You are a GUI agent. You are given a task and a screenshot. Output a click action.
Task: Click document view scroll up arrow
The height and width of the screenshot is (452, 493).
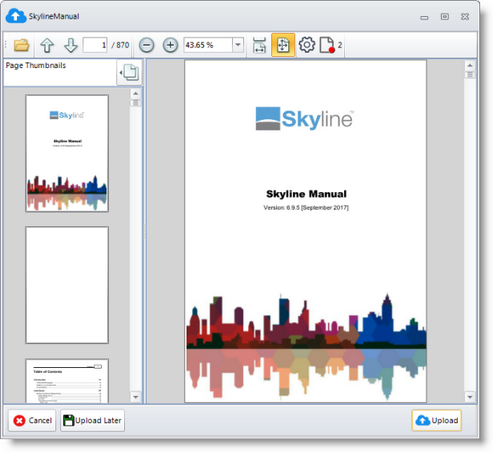coord(470,65)
